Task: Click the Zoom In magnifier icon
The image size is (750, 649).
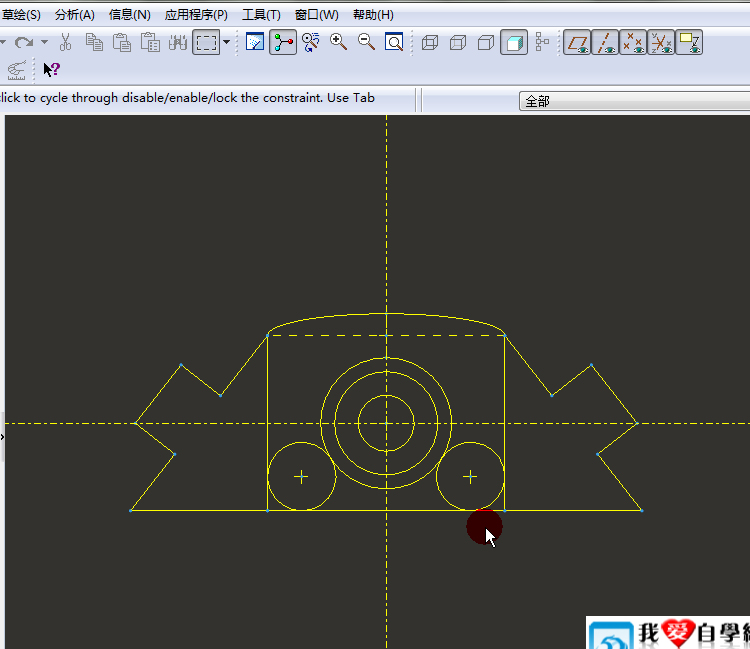Action: click(x=338, y=42)
